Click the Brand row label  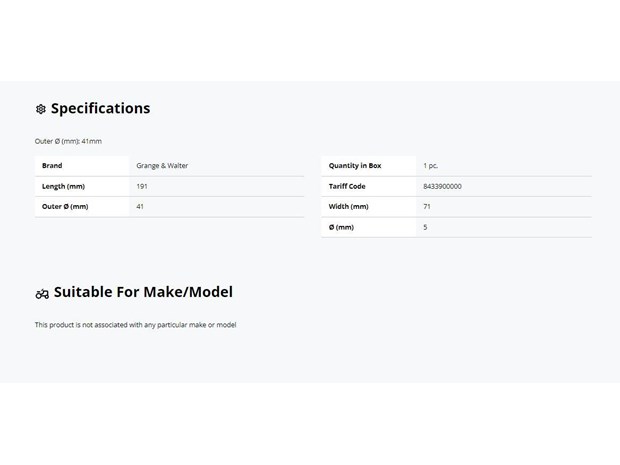click(x=52, y=166)
